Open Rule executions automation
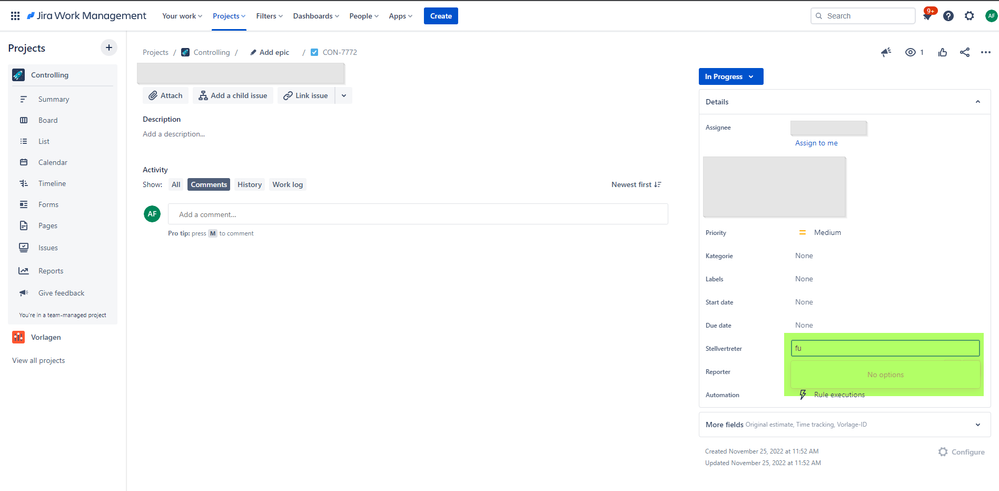This screenshot has height=491, width=999. pyautogui.click(x=832, y=395)
